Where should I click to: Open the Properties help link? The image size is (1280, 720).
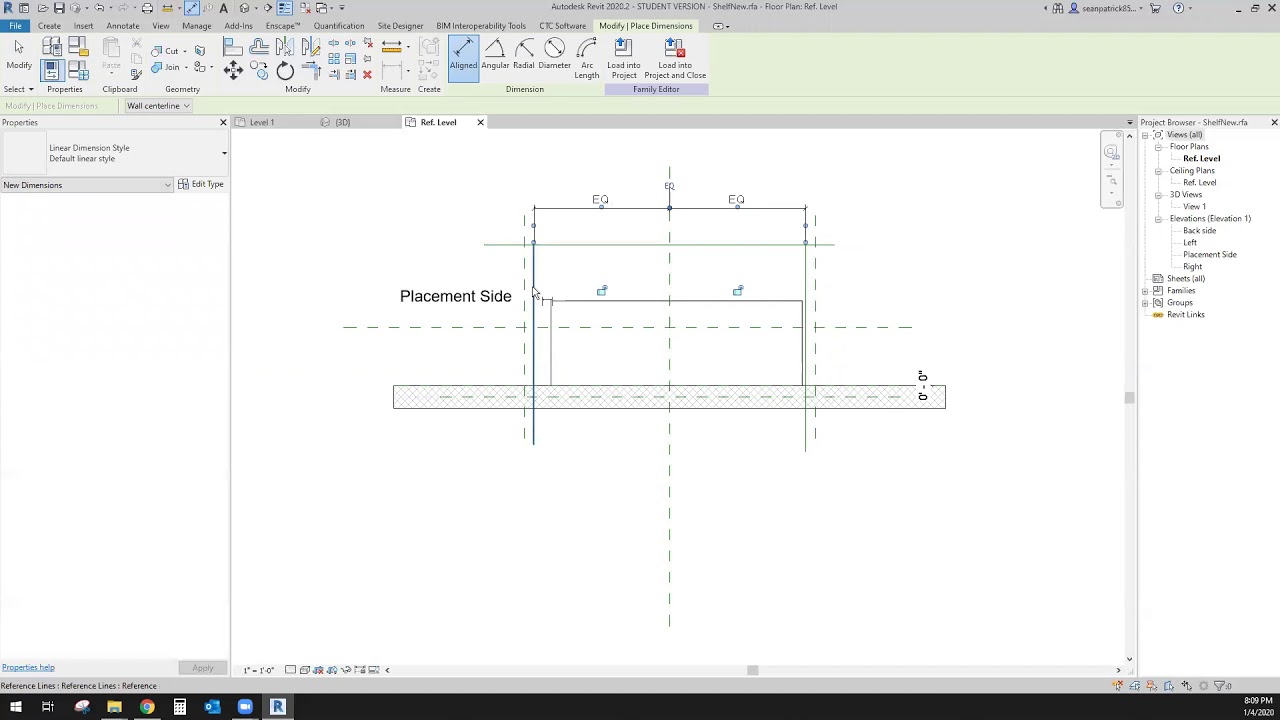coord(28,667)
